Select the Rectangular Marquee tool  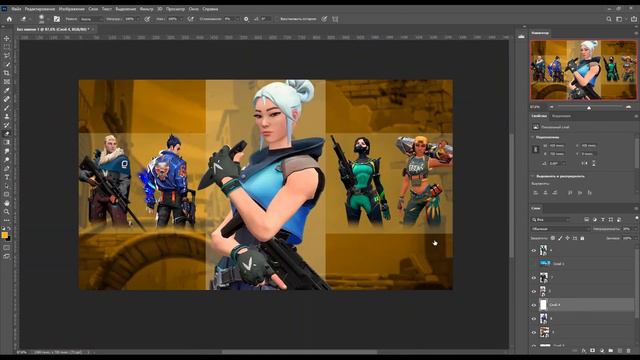7,47
